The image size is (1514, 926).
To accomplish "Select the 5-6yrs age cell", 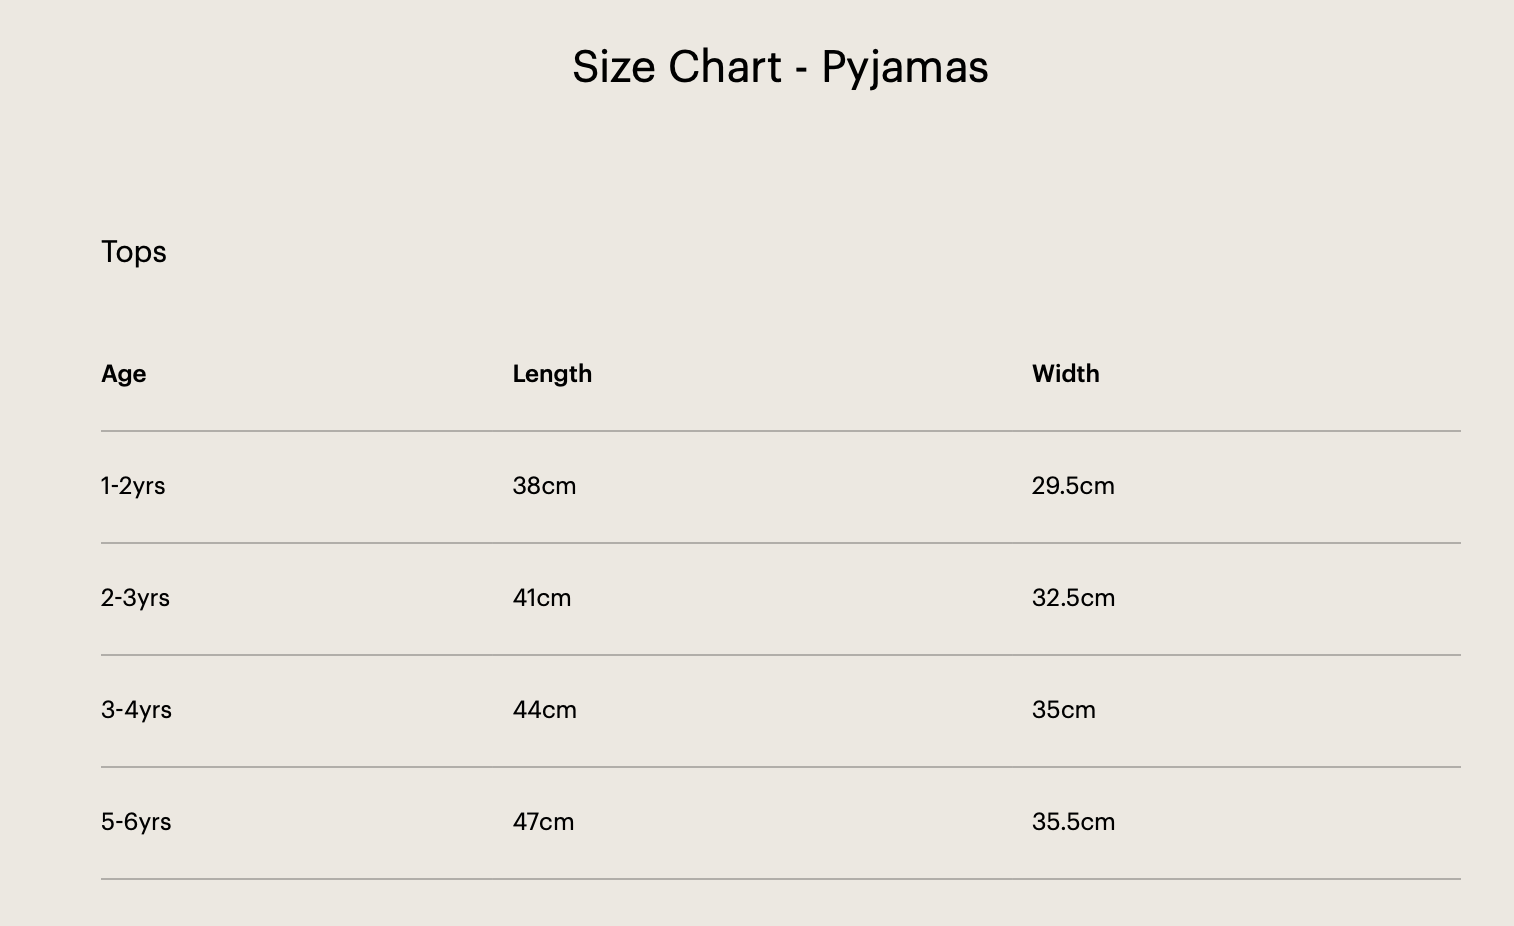I will point(136,822).
